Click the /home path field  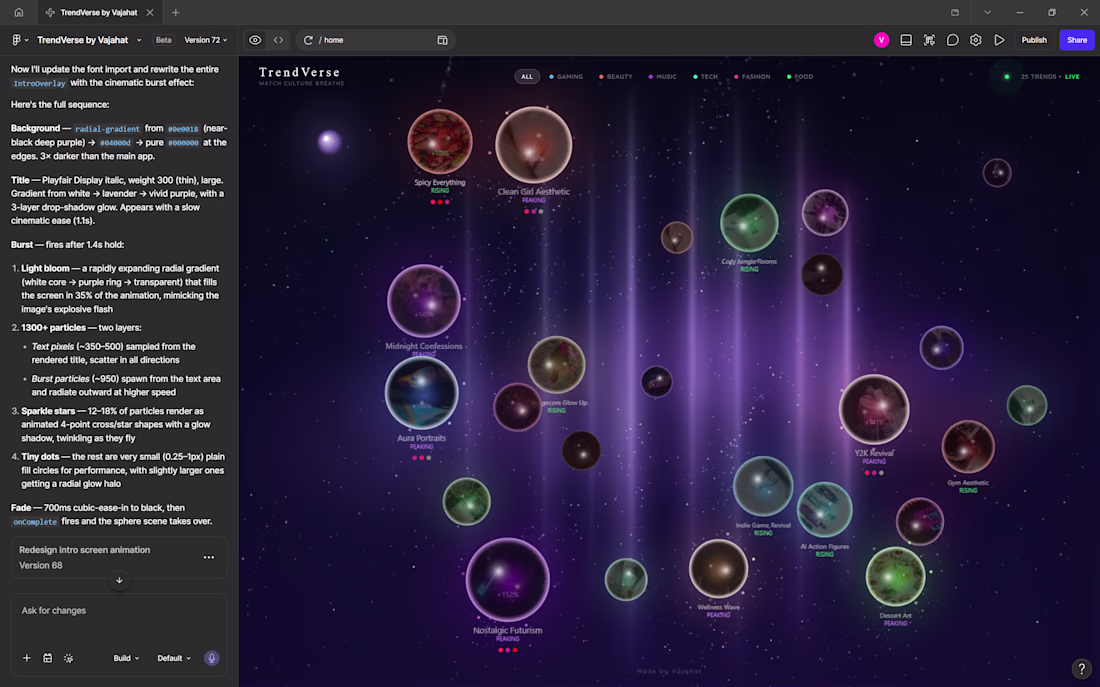375,40
